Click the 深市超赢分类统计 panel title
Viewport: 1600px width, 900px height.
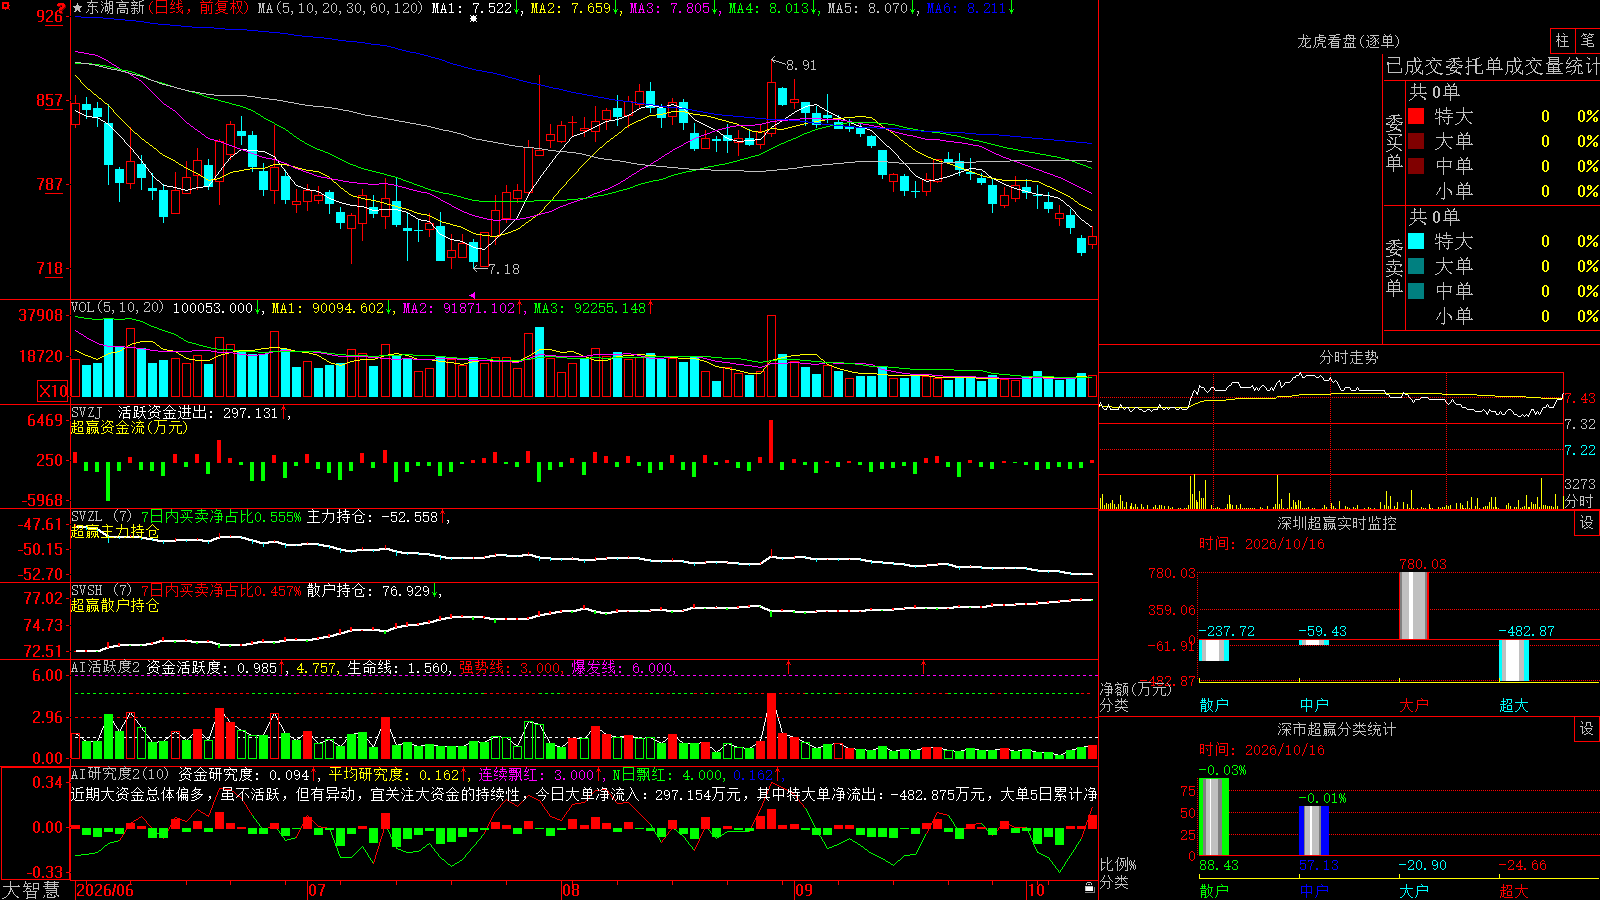[1337, 729]
